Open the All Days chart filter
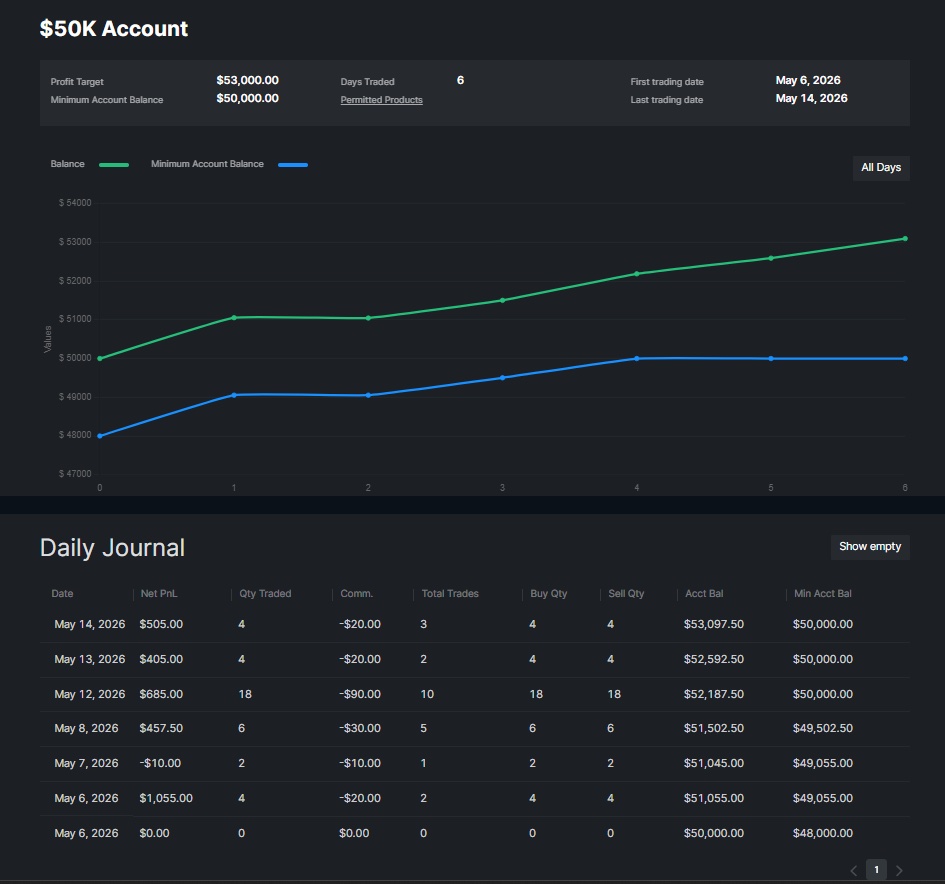This screenshot has height=884, width=945. [881, 168]
